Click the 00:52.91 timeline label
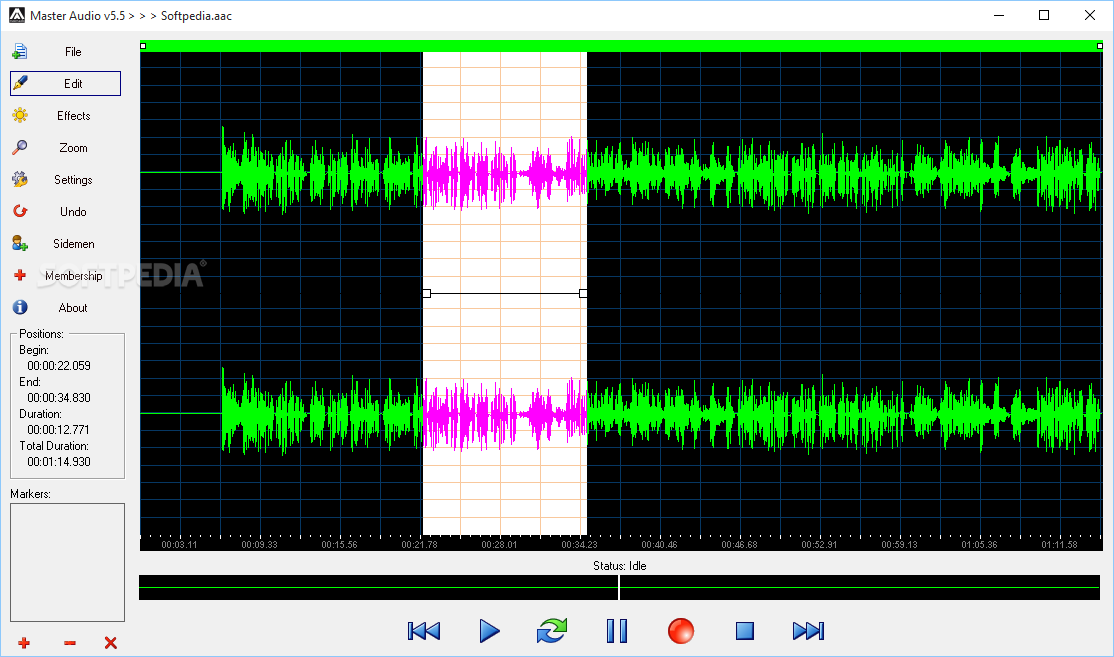The width and height of the screenshot is (1114, 657). [819, 545]
